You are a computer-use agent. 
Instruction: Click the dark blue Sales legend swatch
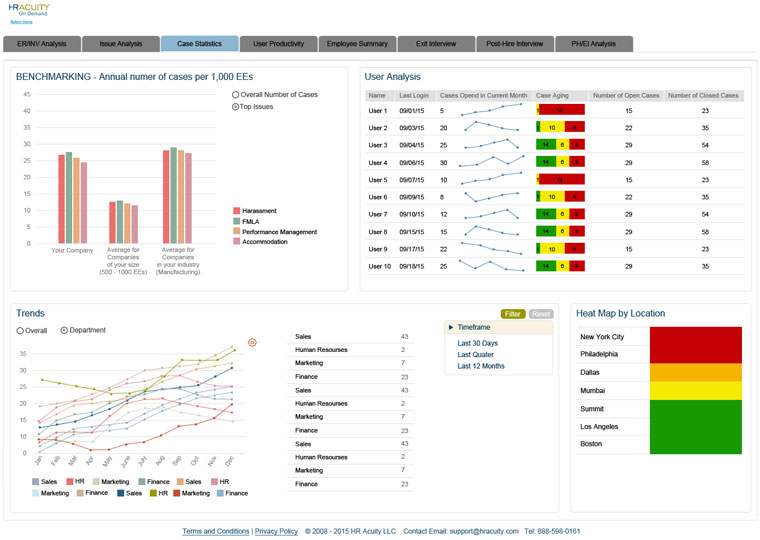(121, 493)
